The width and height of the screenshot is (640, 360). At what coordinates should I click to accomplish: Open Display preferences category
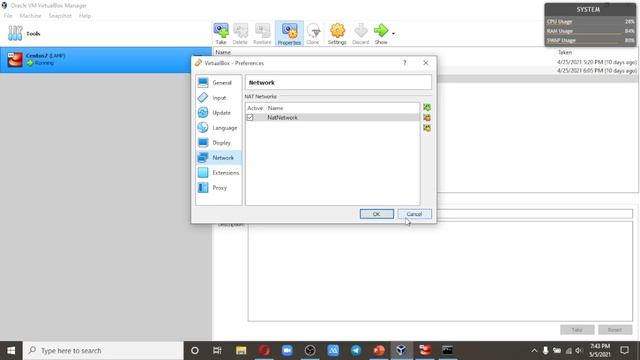(x=218, y=142)
